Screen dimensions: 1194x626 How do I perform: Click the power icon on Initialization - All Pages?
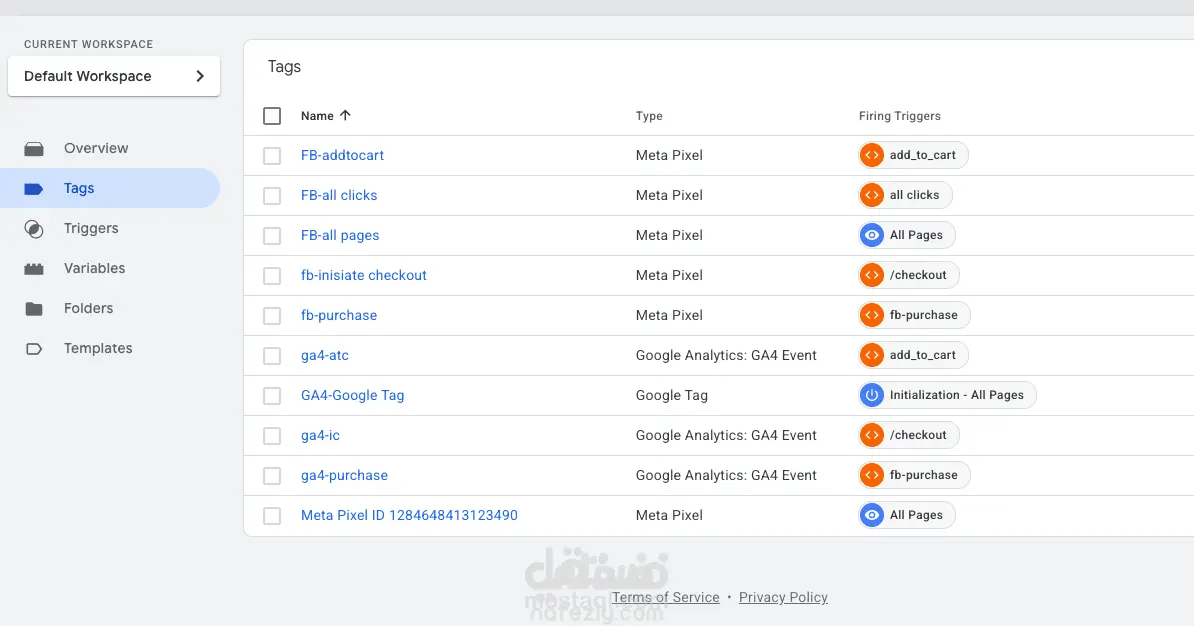coord(872,395)
